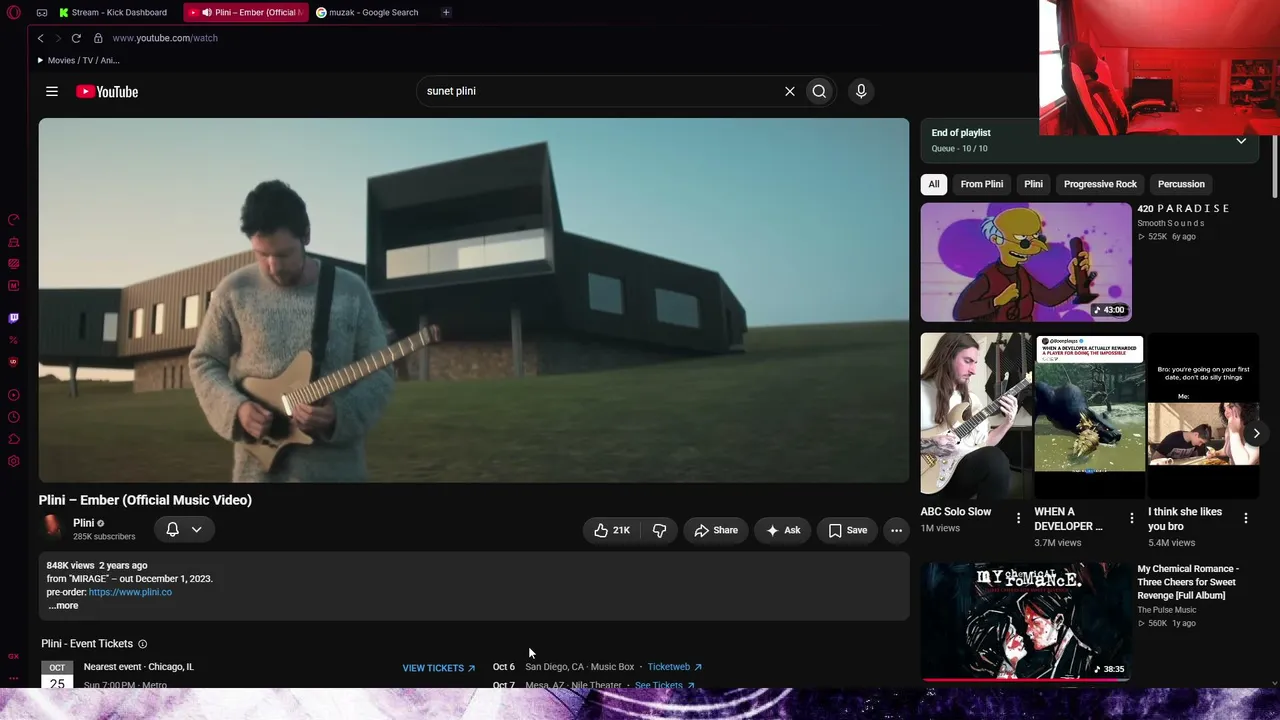
Task: Open My Chemical Romance album thumbnail
Action: pyautogui.click(x=1026, y=621)
